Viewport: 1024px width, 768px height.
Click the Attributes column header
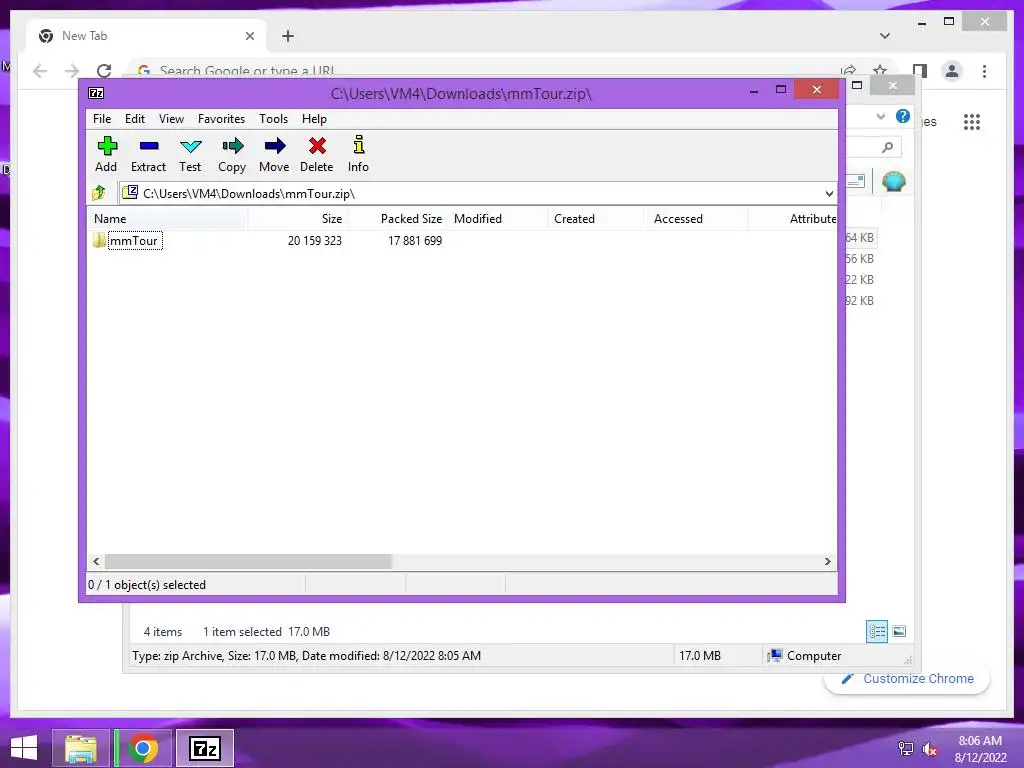793,219
